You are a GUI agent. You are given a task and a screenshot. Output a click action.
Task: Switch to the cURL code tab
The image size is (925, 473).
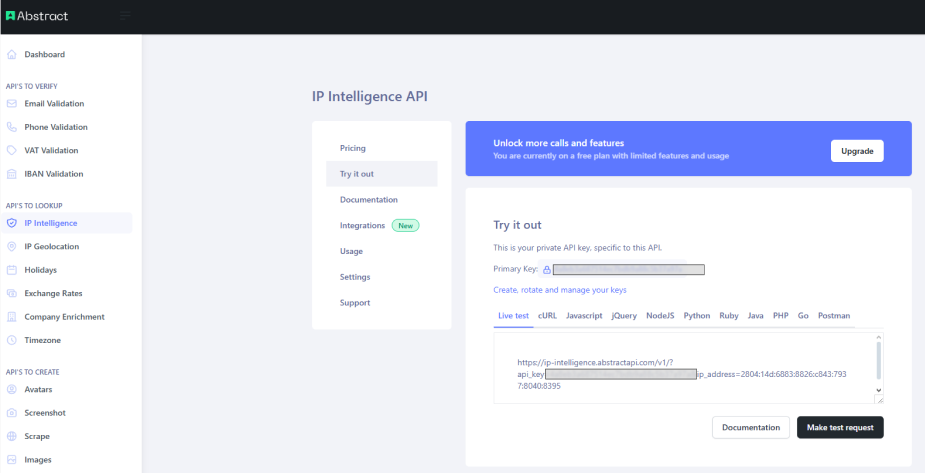point(547,315)
